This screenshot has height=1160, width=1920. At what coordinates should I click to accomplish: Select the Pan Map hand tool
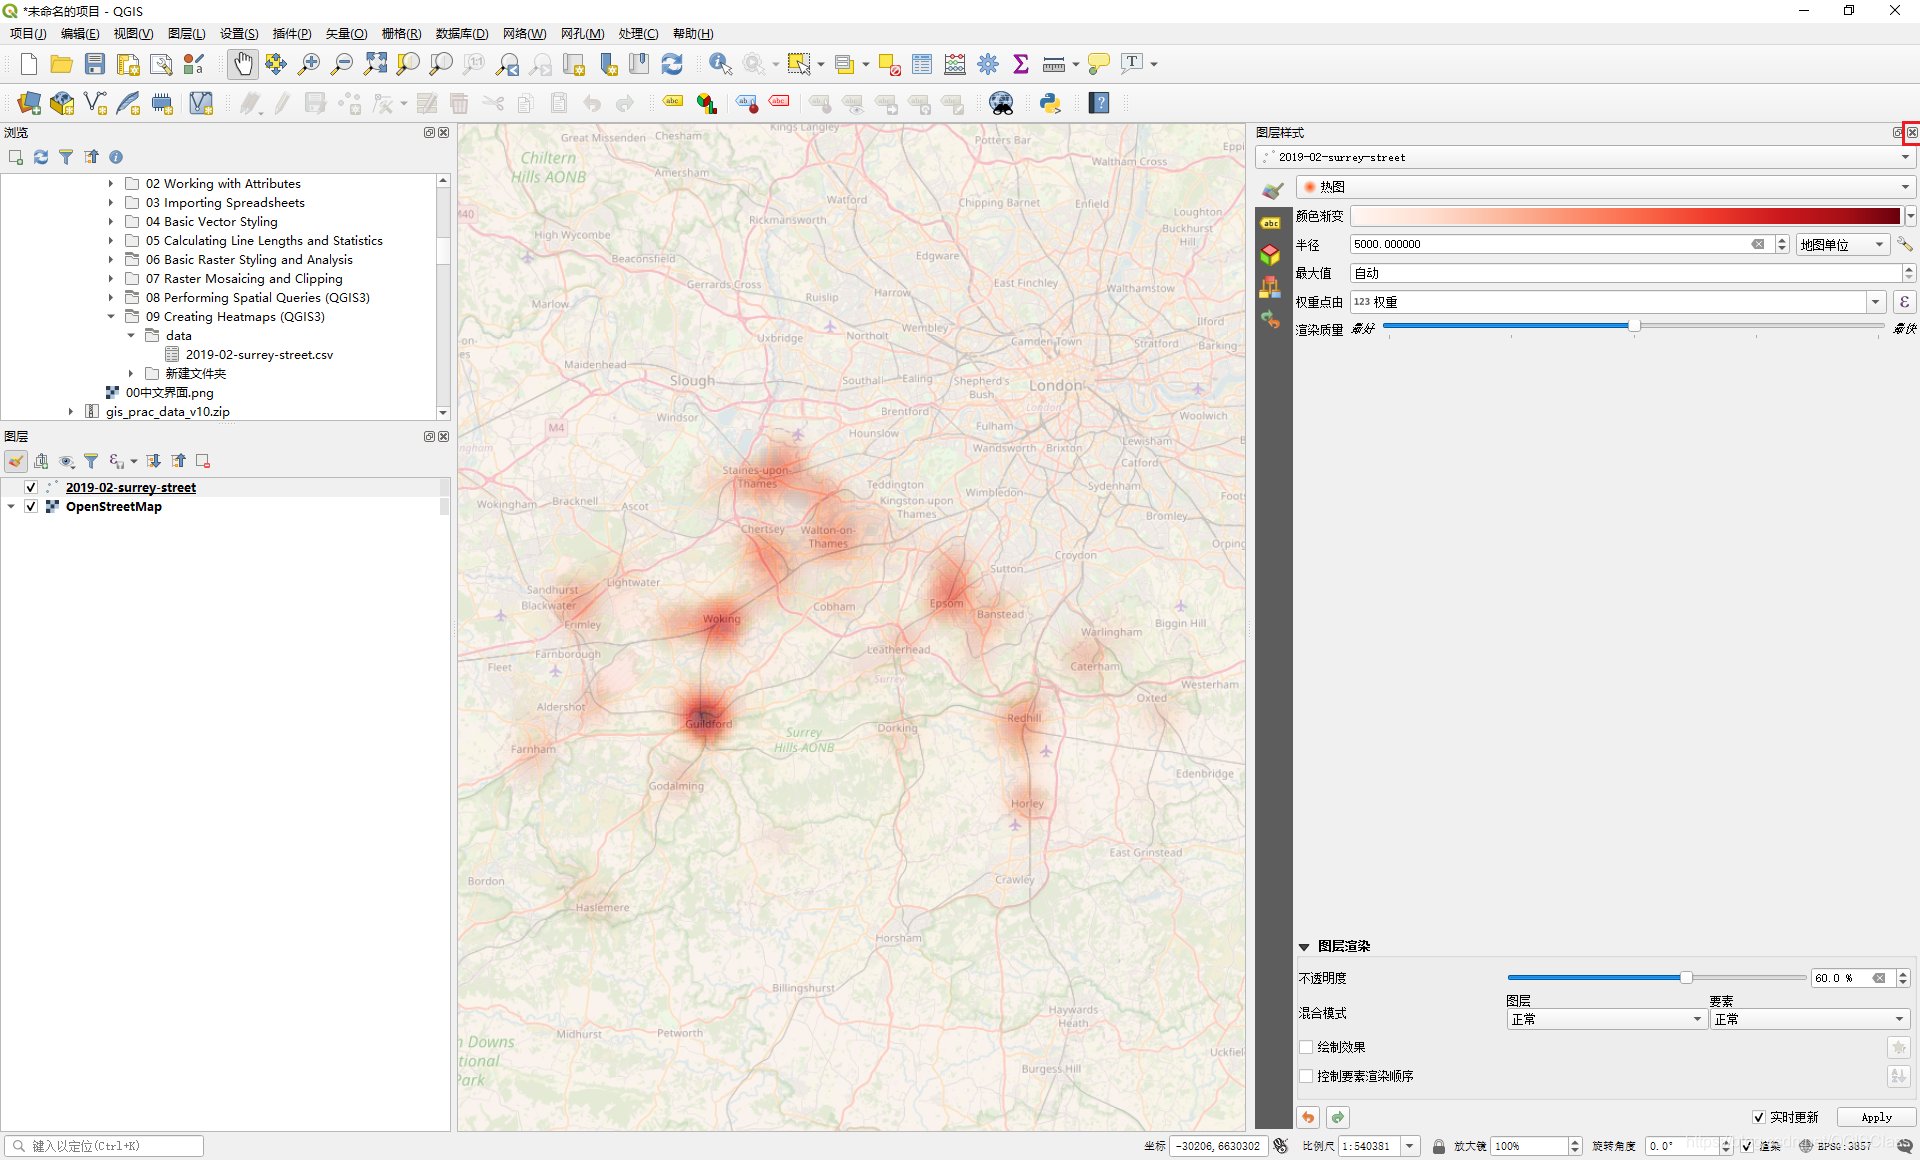click(242, 64)
